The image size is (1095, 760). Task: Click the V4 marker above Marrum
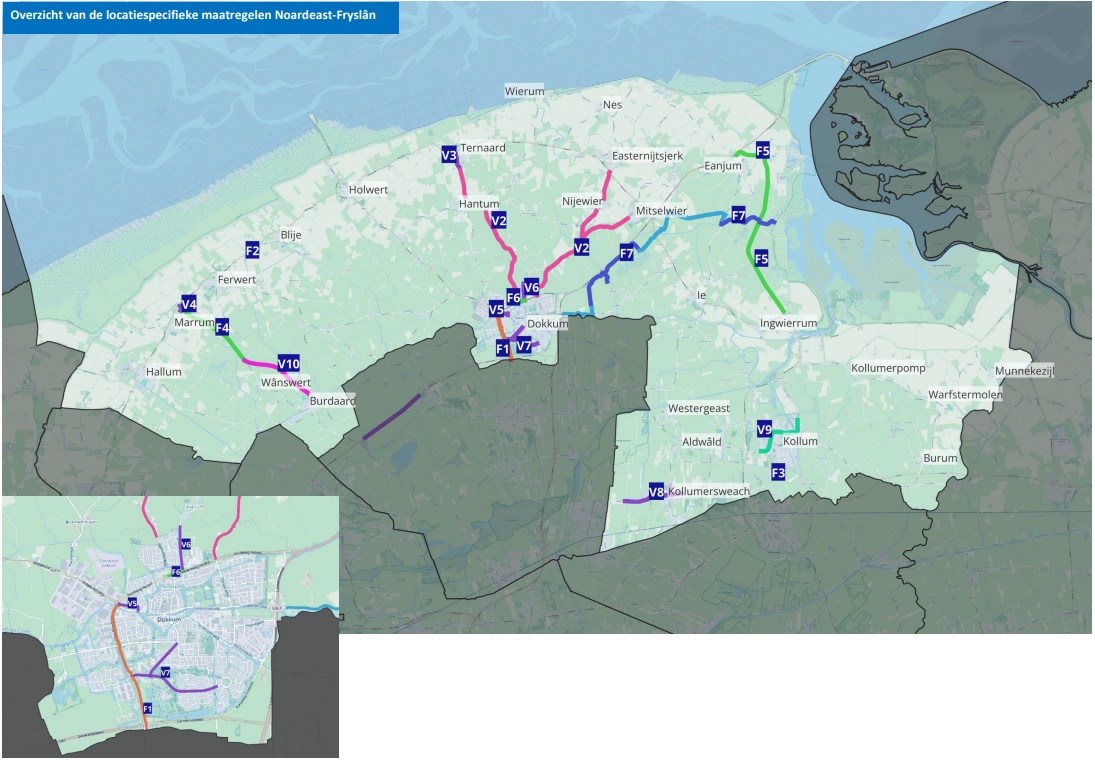tap(188, 305)
